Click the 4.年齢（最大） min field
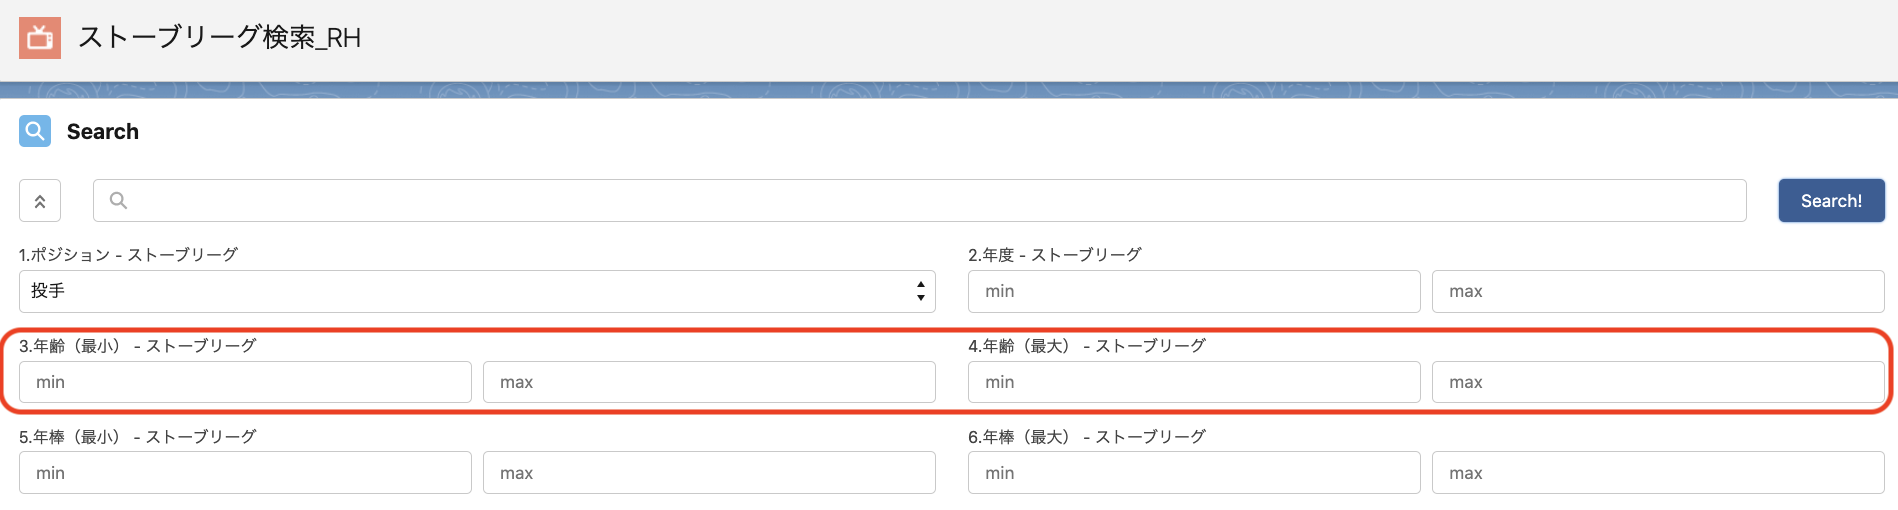1898x510 pixels. (1194, 382)
